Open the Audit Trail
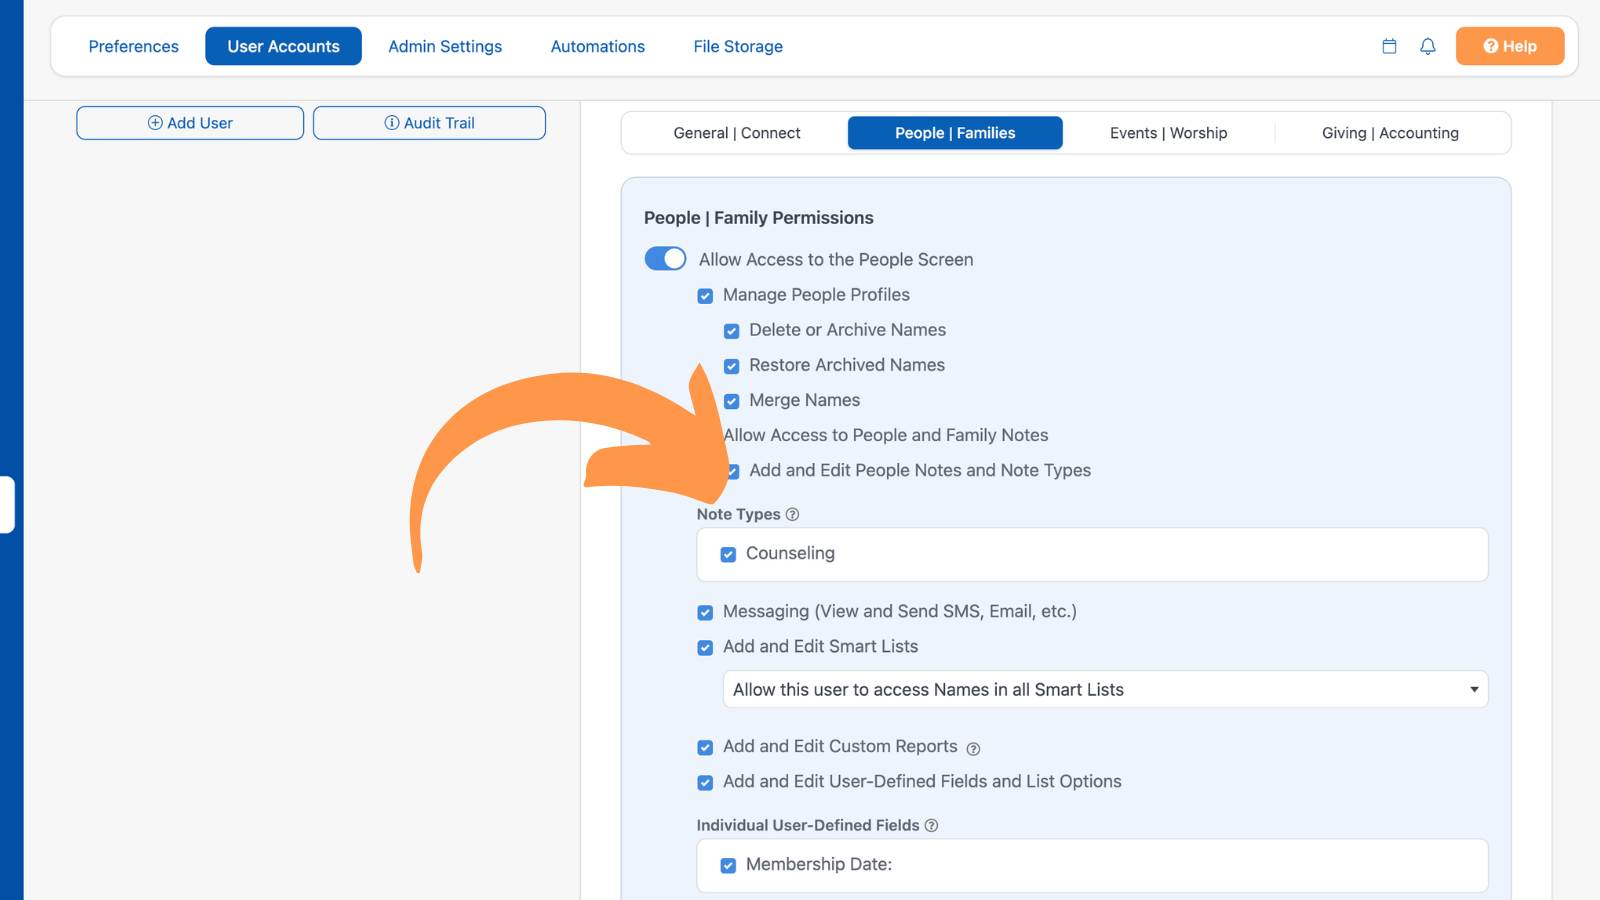1600x900 pixels. 429,123
